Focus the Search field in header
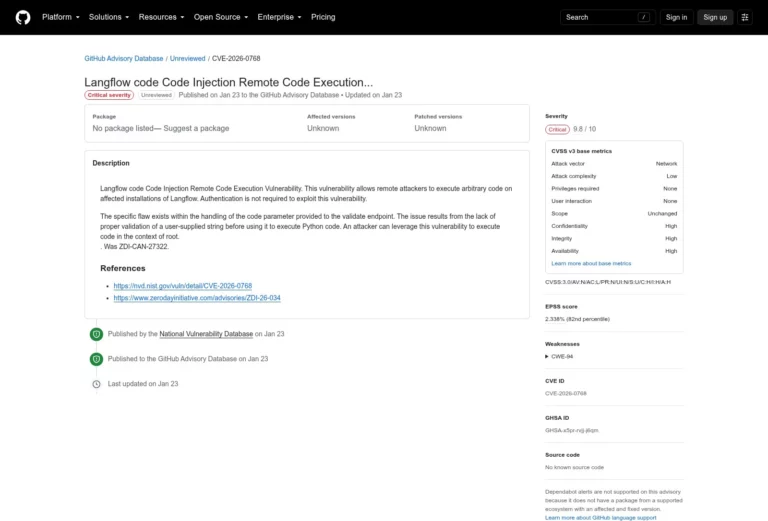The image size is (768, 521). tap(607, 17)
